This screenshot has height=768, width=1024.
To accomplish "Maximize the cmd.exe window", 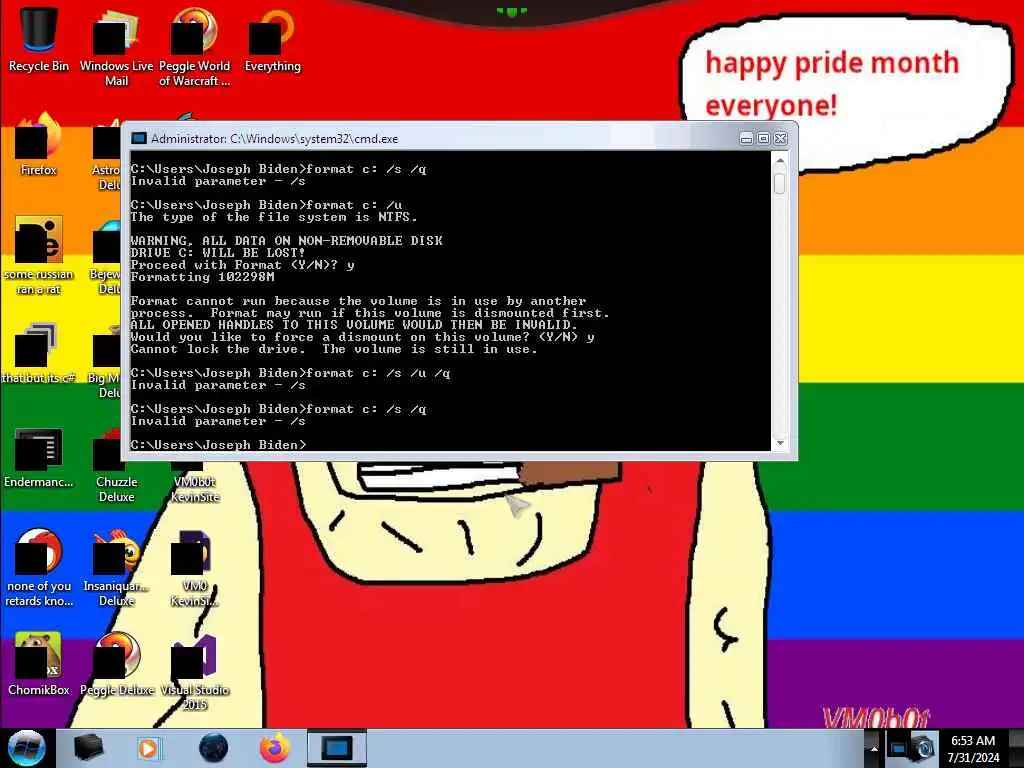I will coord(763,138).
